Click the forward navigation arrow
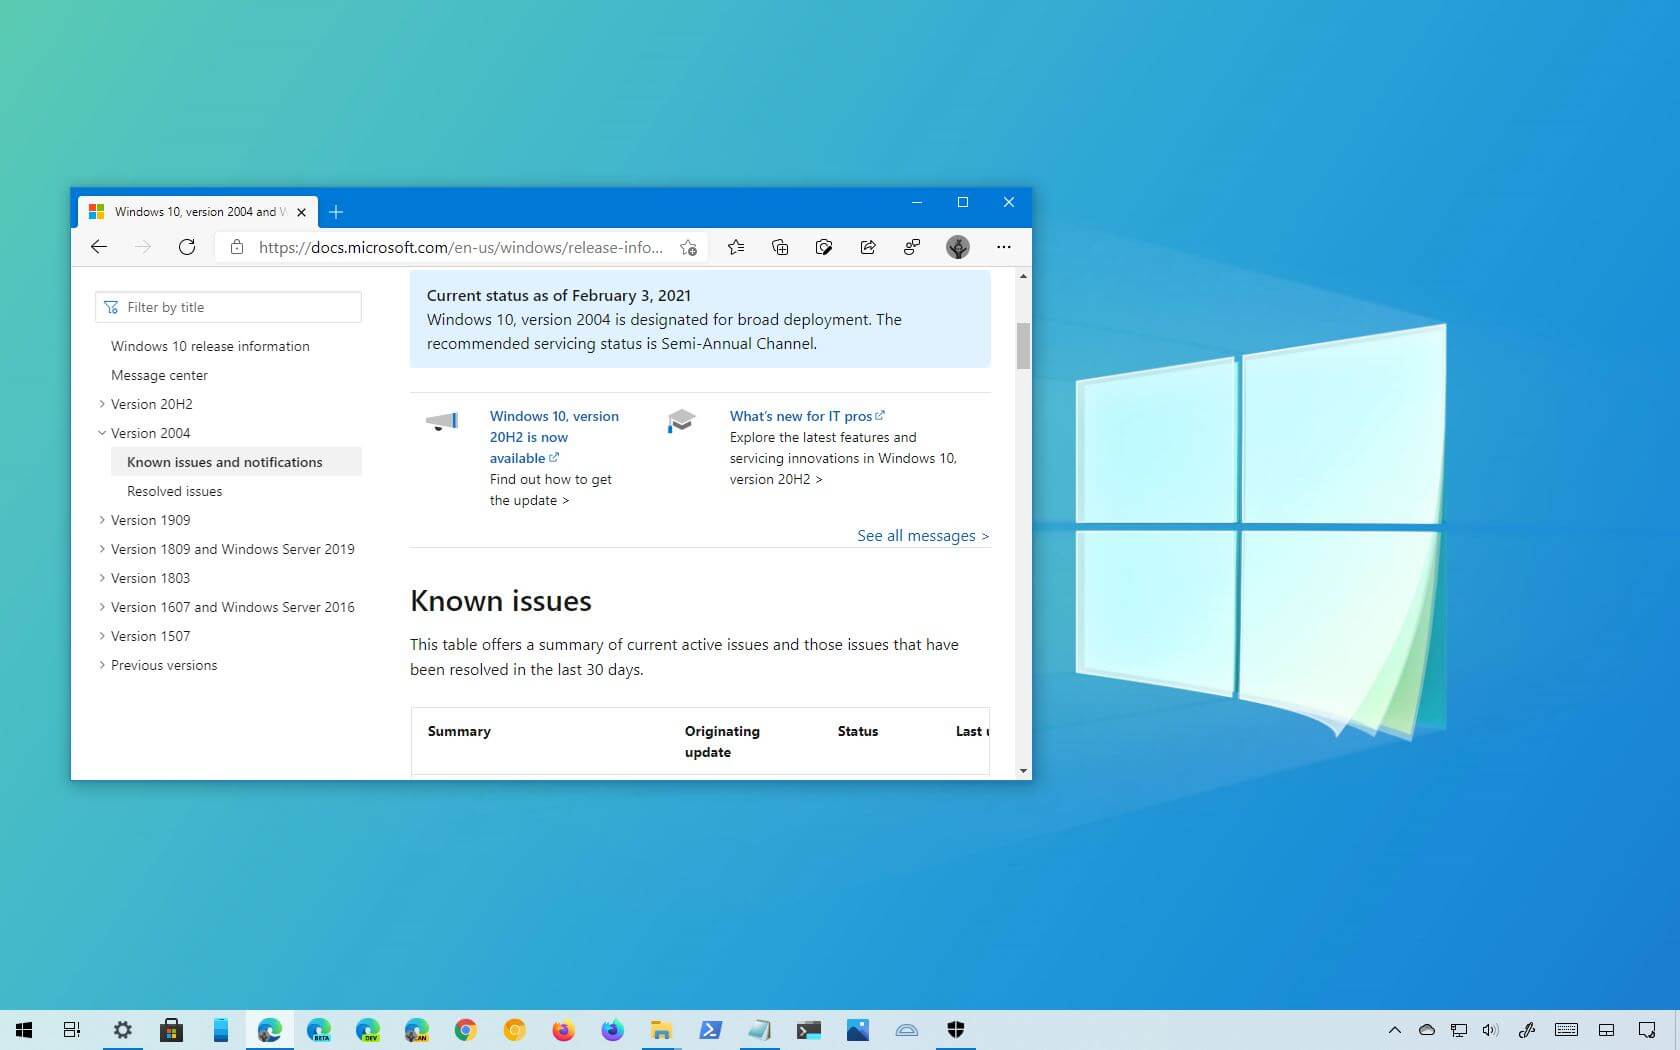This screenshot has height=1050, width=1680. pos(142,247)
